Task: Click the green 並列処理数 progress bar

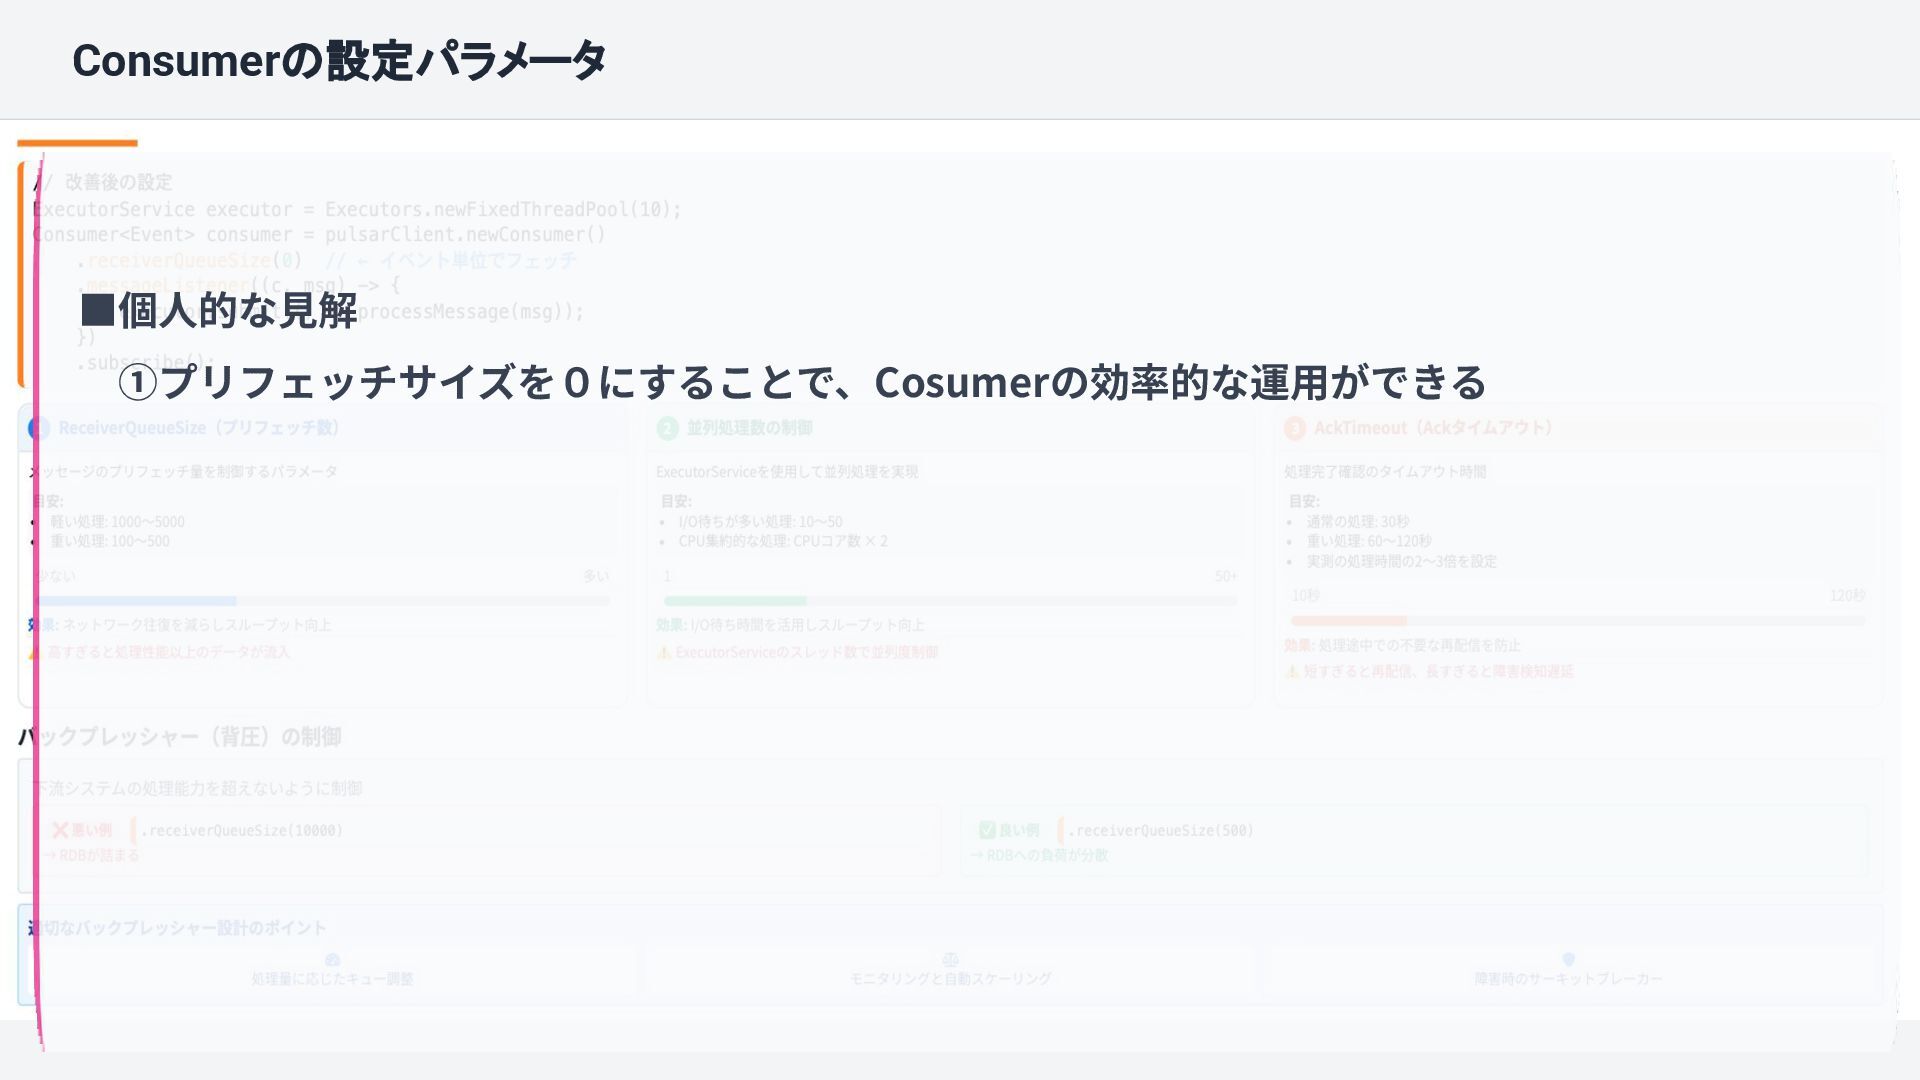Action: pyautogui.click(x=735, y=601)
